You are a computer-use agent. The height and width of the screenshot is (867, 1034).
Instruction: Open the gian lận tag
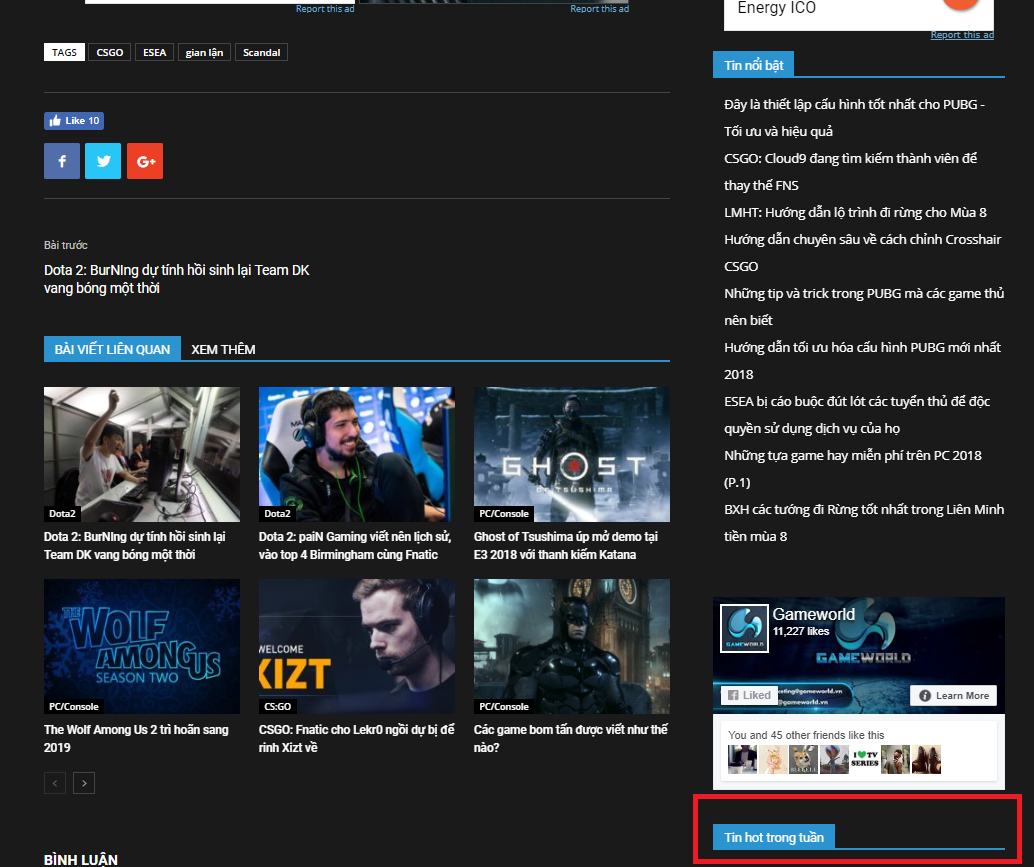click(x=204, y=52)
